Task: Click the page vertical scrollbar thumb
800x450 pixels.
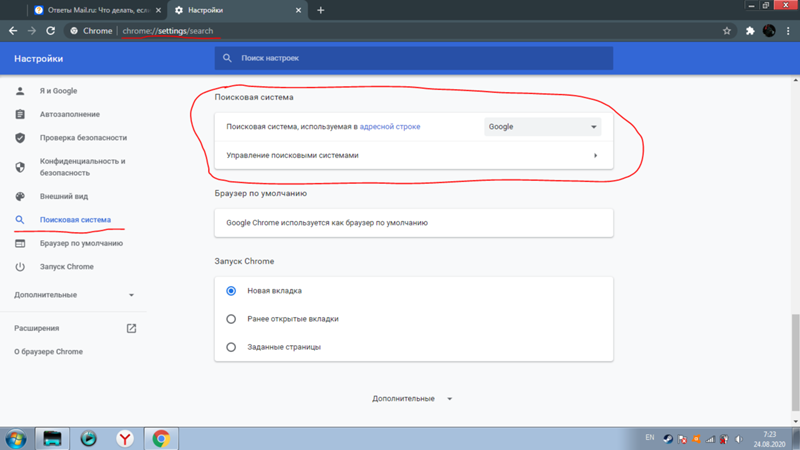Action: tap(795, 362)
